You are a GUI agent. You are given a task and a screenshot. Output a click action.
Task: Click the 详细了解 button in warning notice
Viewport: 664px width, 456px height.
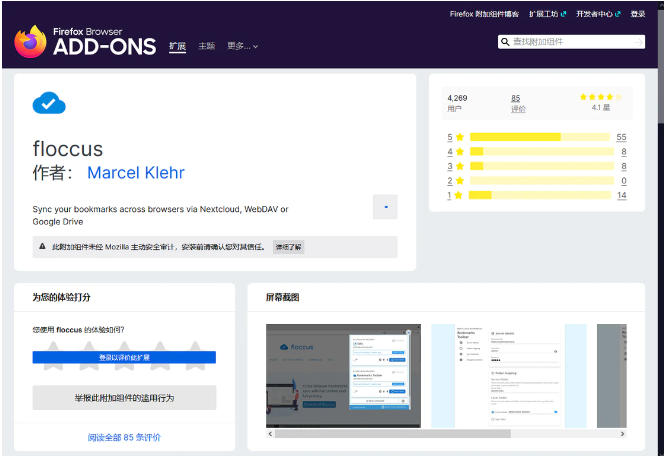[x=288, y=247]
